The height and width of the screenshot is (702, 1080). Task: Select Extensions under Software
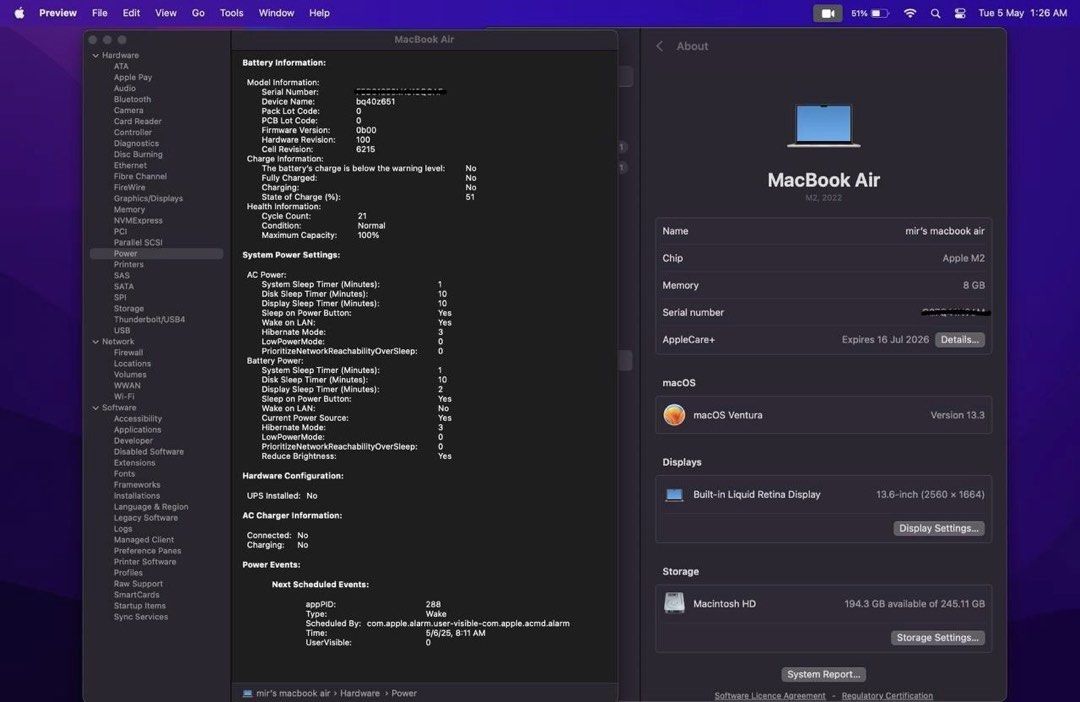[134, 463]
